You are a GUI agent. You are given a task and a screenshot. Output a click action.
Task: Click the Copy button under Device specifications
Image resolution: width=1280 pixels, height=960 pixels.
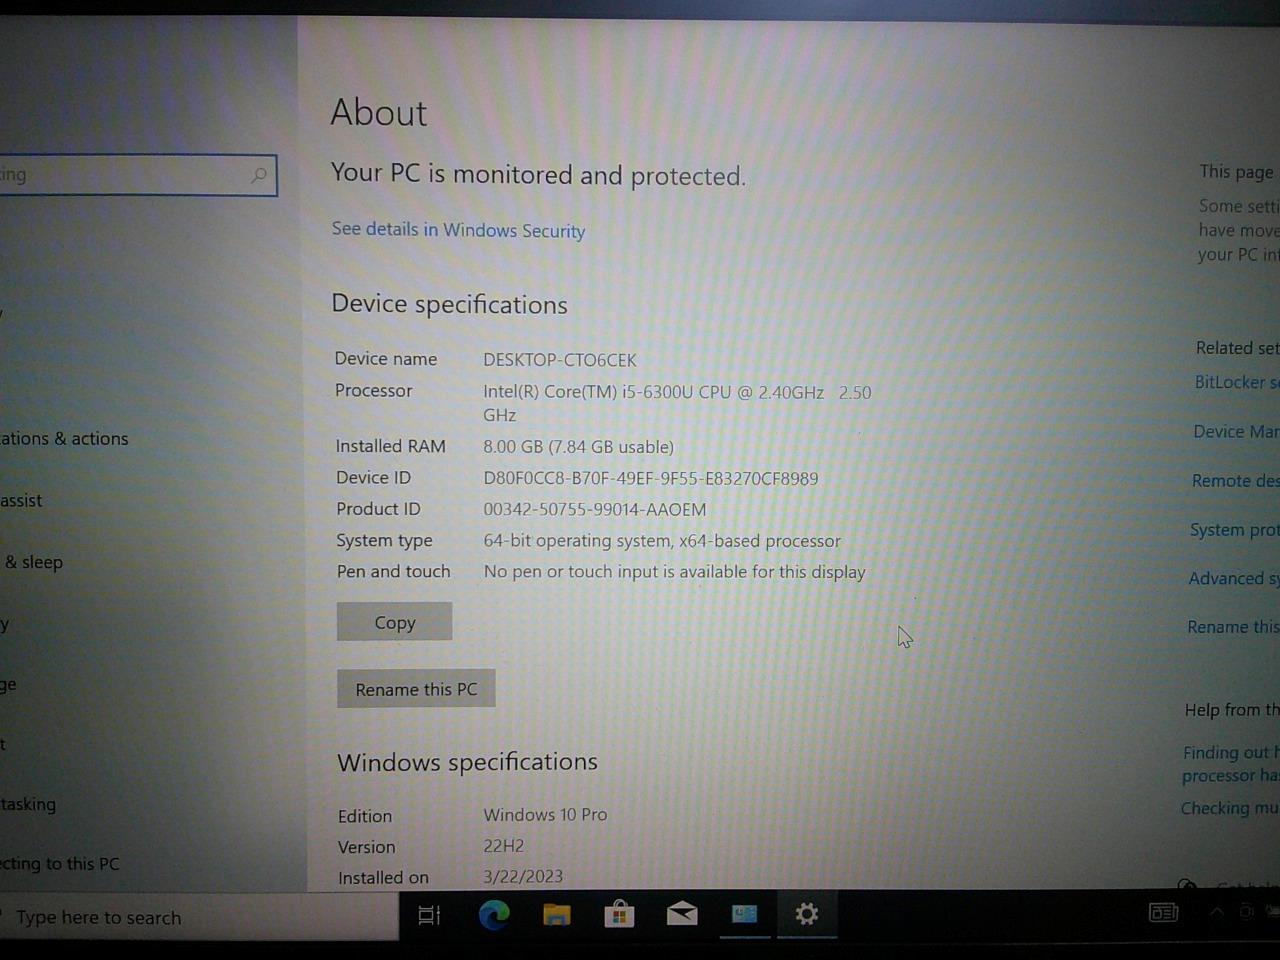(394, 622)
